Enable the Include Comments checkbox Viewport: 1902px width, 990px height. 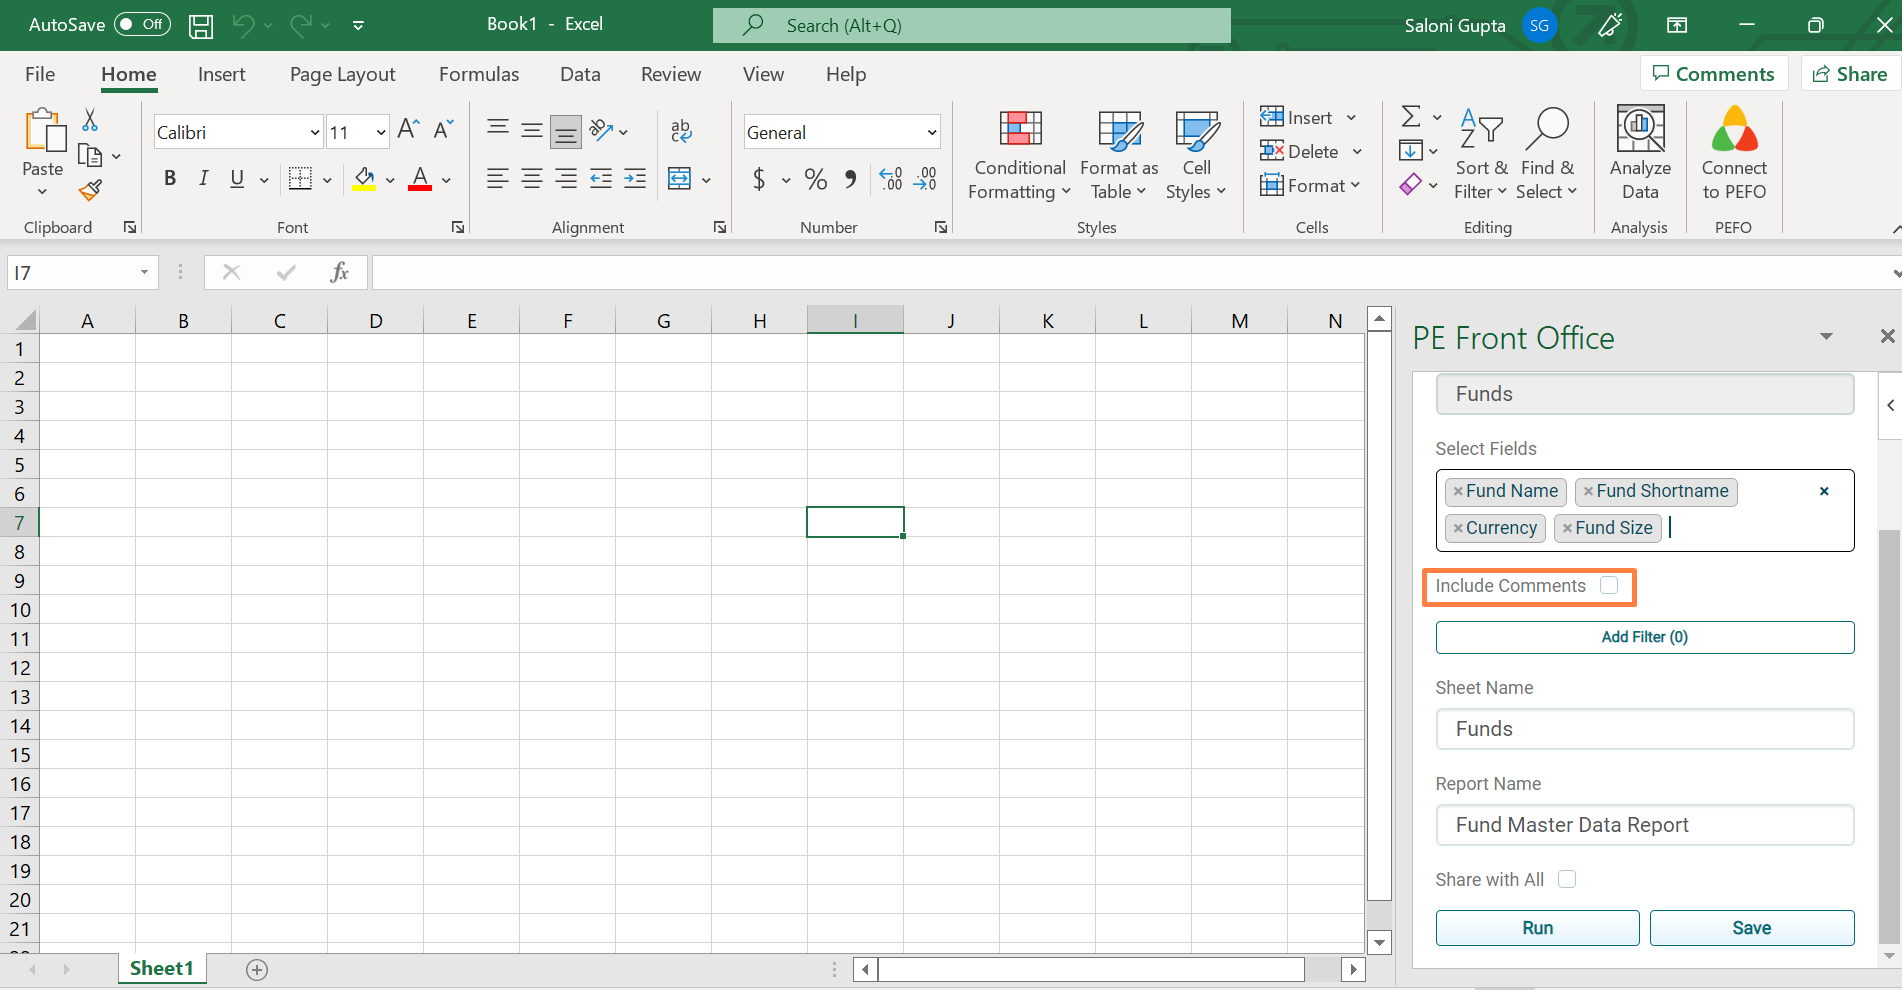(1608, 586)
